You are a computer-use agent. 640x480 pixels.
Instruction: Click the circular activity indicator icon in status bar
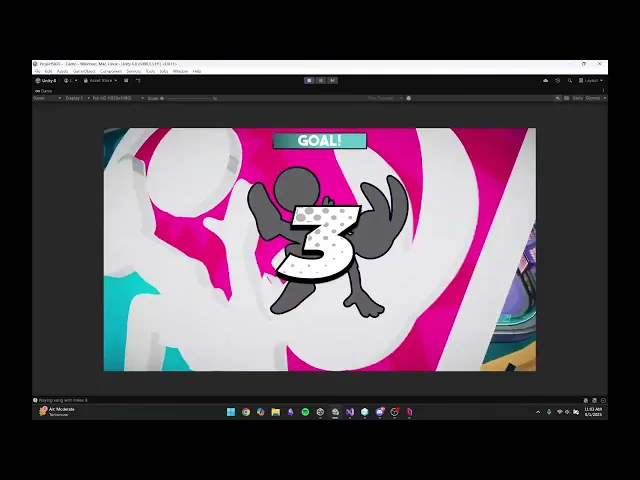603,400
